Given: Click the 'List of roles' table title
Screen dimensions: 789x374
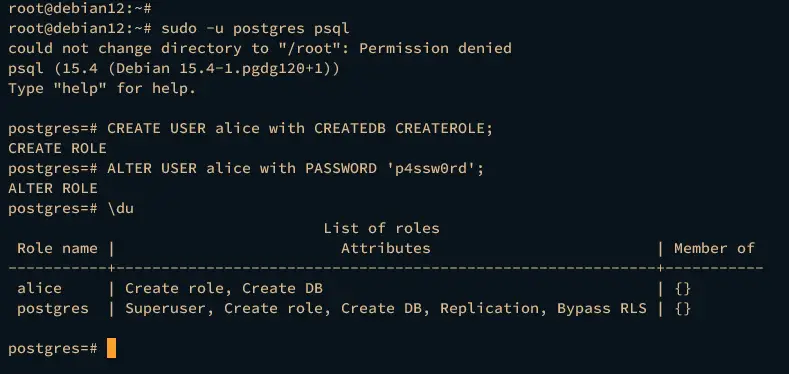Looking at the screenshot, I should (381, 228).
